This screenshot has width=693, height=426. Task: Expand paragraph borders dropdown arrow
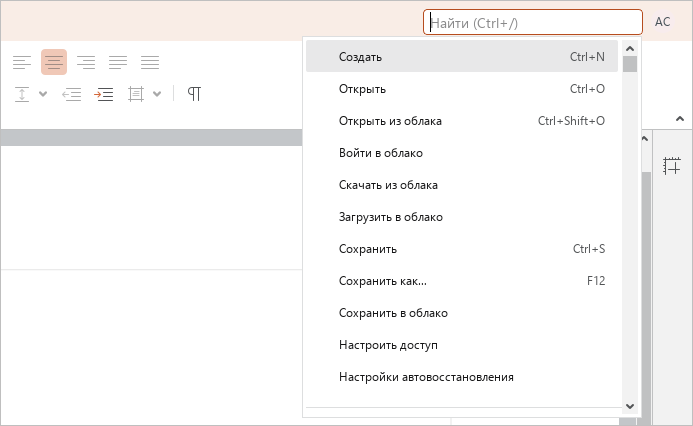pyautogui.click(x=157, y=94)
